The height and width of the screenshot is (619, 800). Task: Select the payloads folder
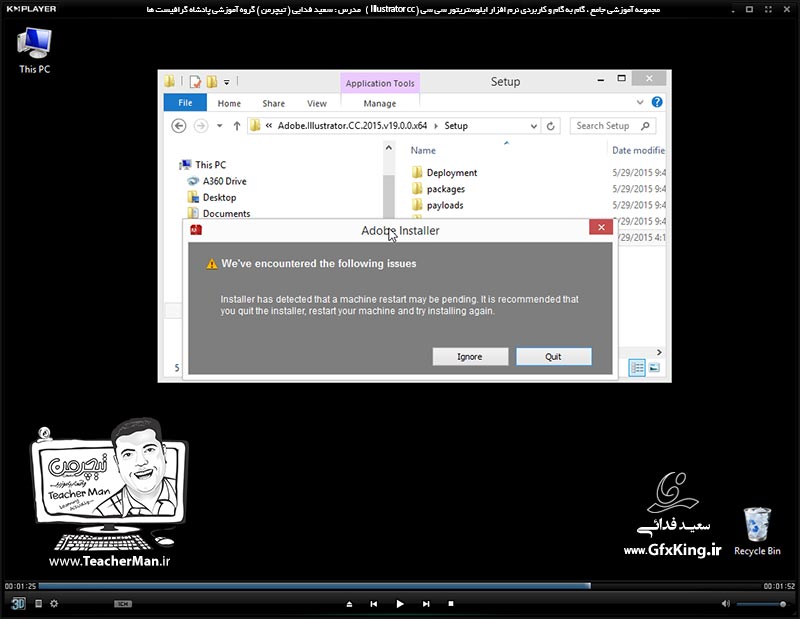(445, 205)
